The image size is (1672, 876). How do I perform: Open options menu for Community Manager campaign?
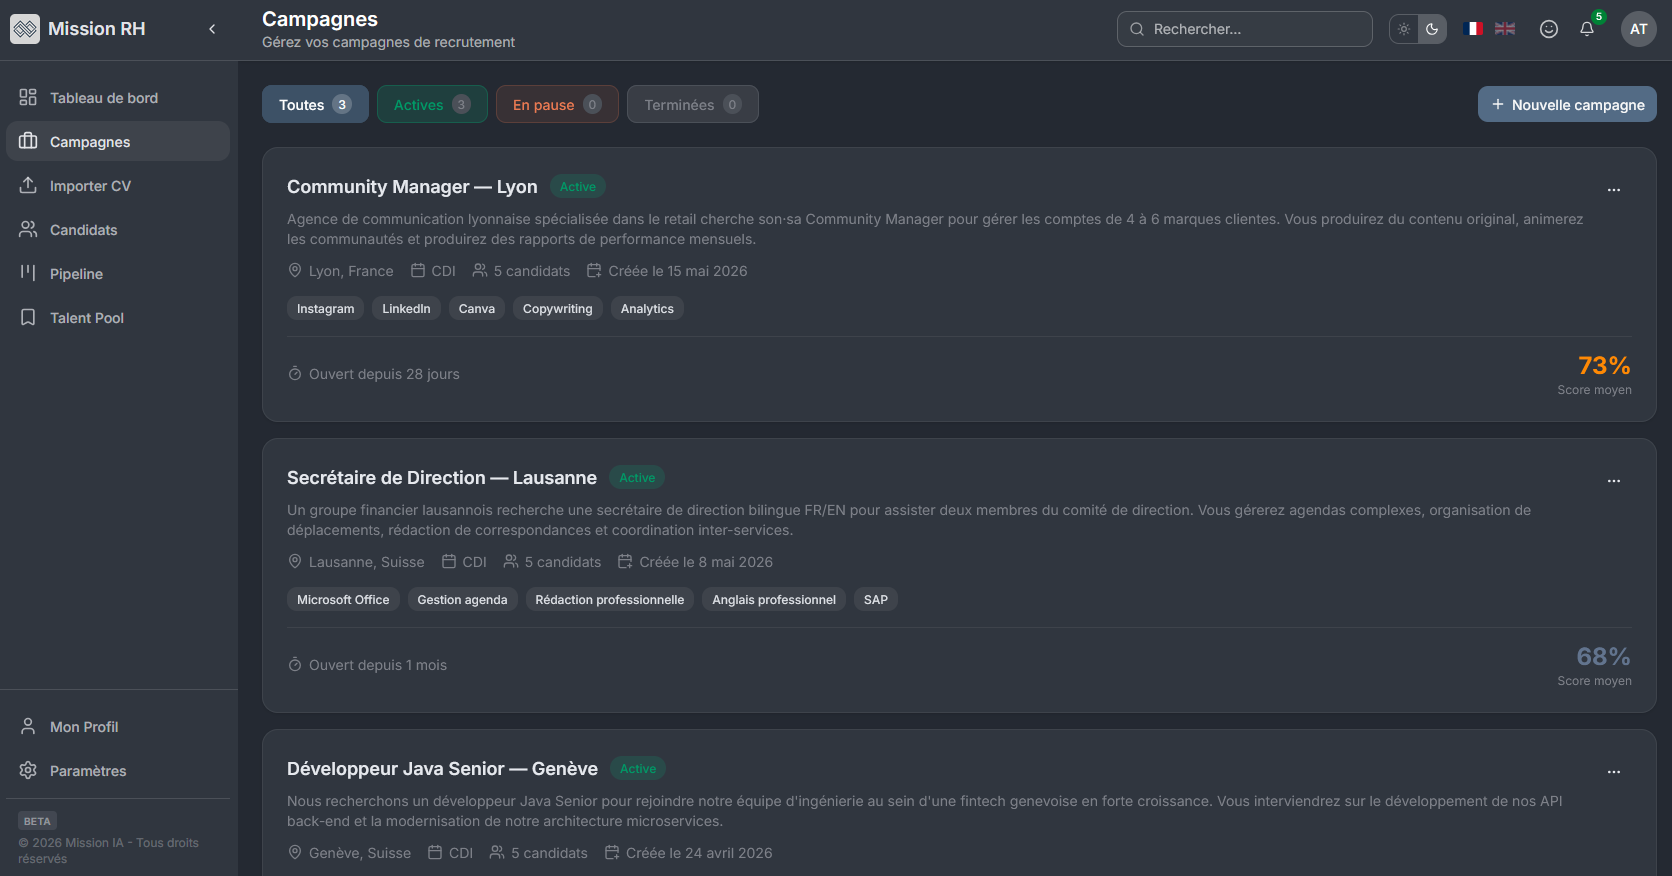tap(1614, 190)
